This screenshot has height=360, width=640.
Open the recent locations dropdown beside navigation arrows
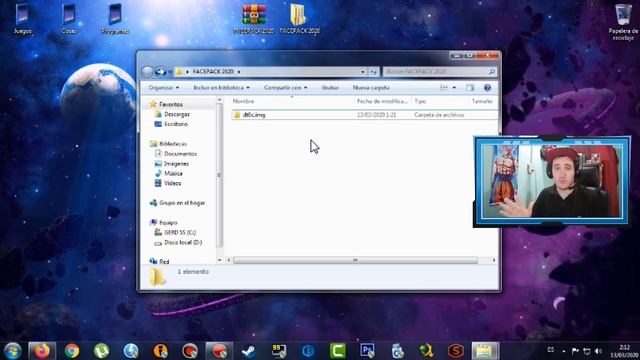tap(170, 72)
